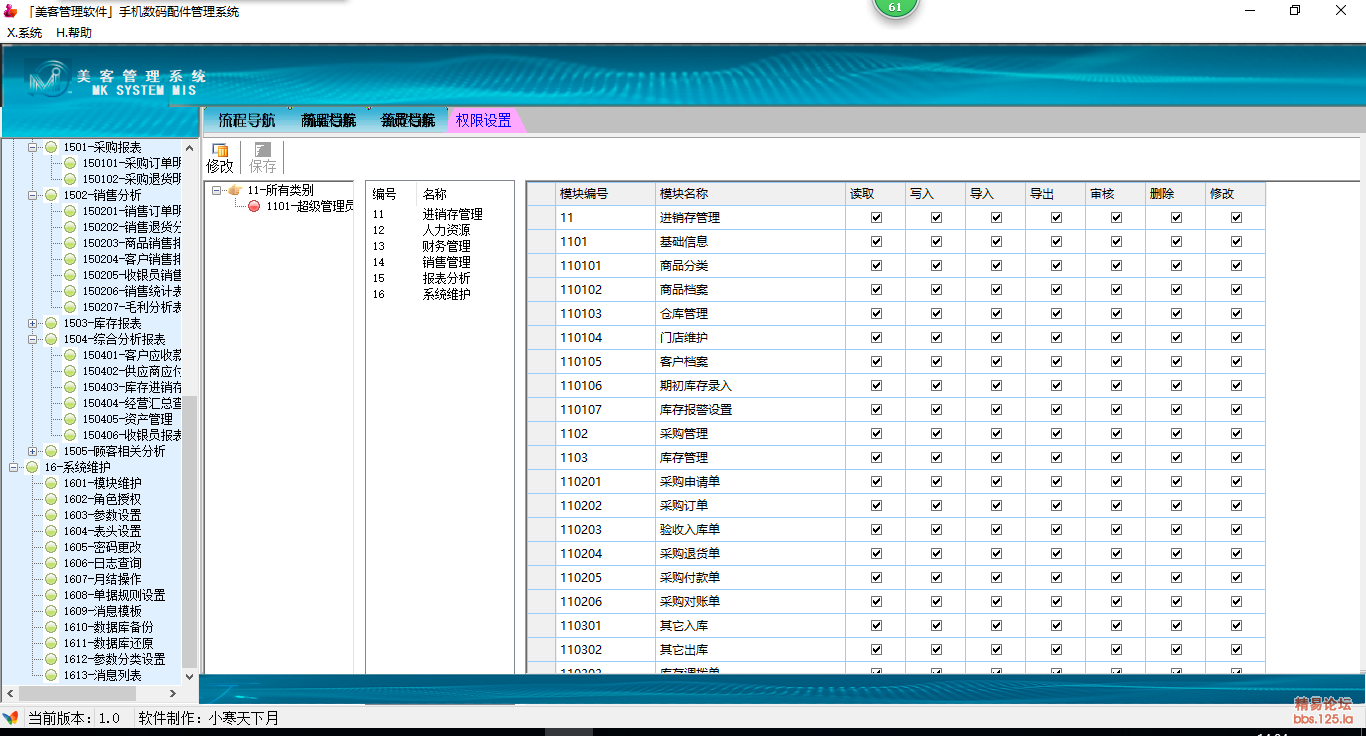1366x736 pixels.
Task: Switch to the 流程导航 tab
Action: (x=247, y=120)
